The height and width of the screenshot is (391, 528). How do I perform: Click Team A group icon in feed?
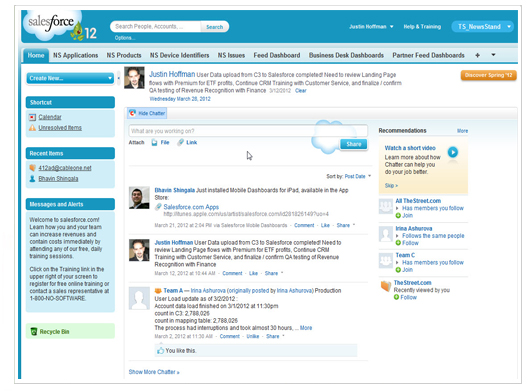158,291
